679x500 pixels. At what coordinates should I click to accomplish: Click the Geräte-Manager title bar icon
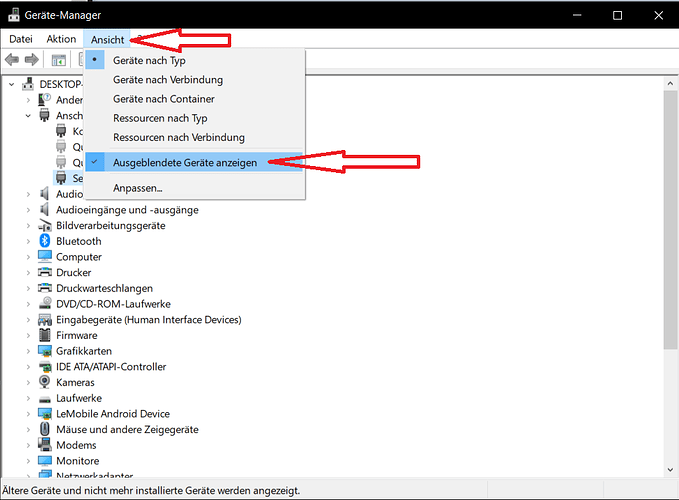point(14,15)
